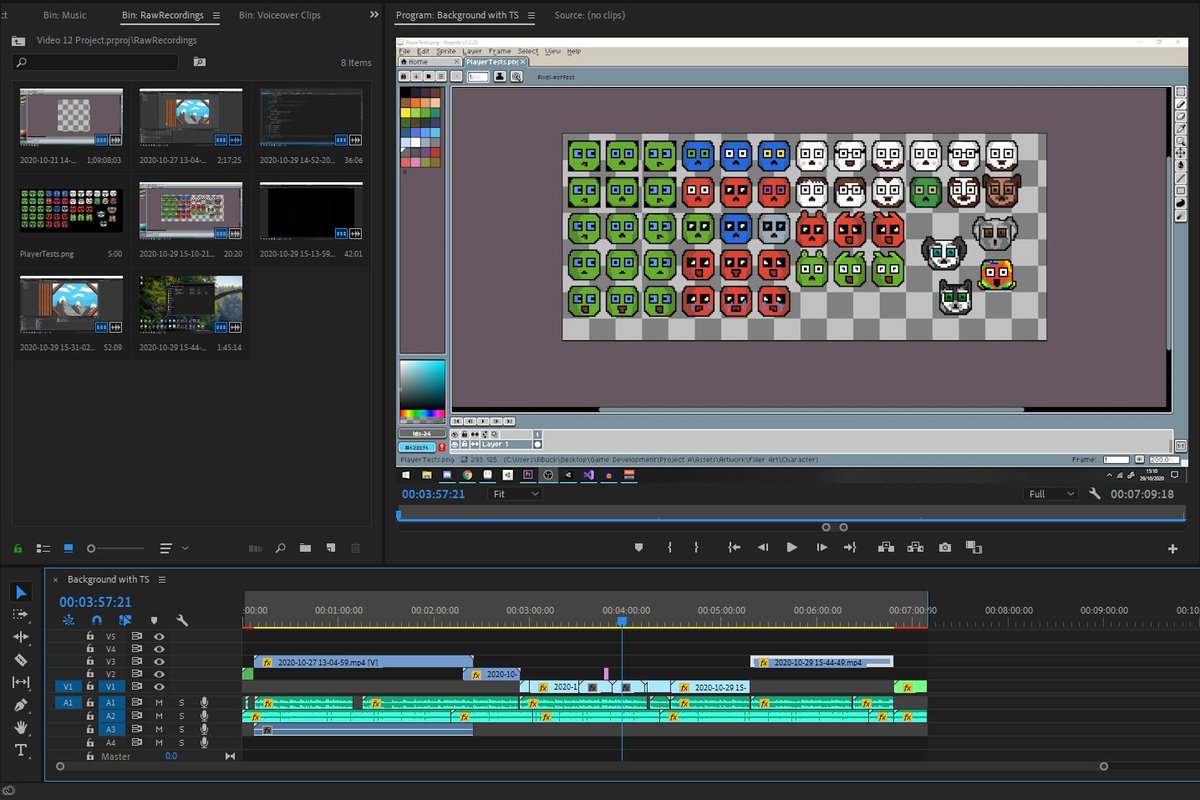Select the Pen tool

(x=21, y=705)
